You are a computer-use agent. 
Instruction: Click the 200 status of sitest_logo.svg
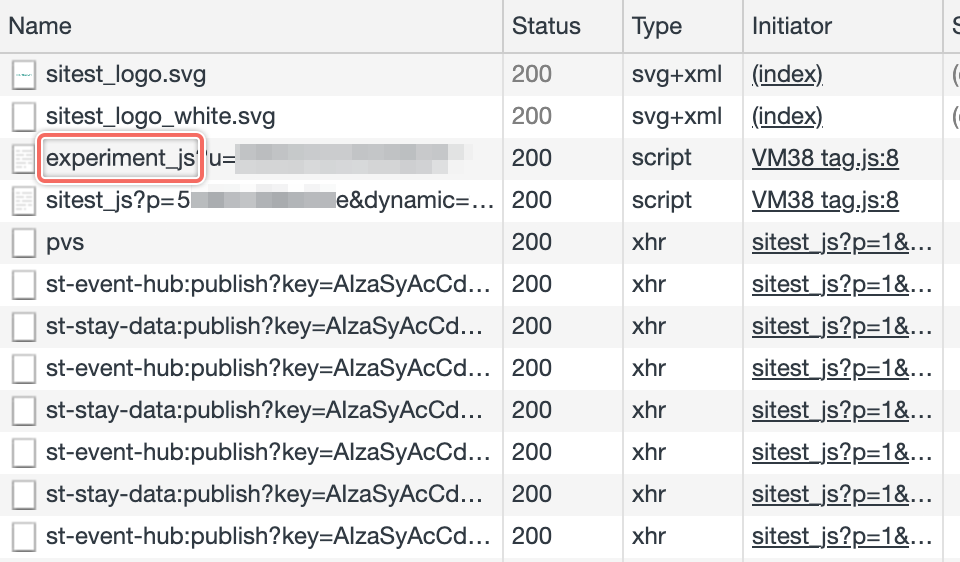(x=531, y=75)
